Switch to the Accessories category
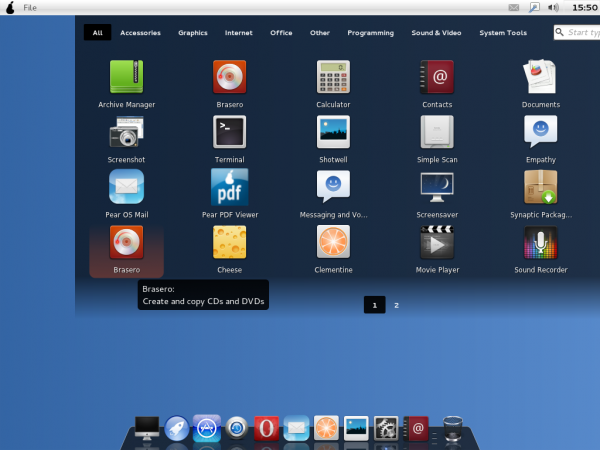 (140, 33)
